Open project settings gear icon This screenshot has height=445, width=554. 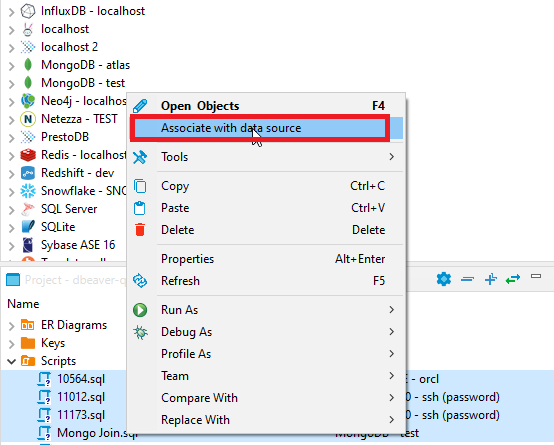point(444,279)
